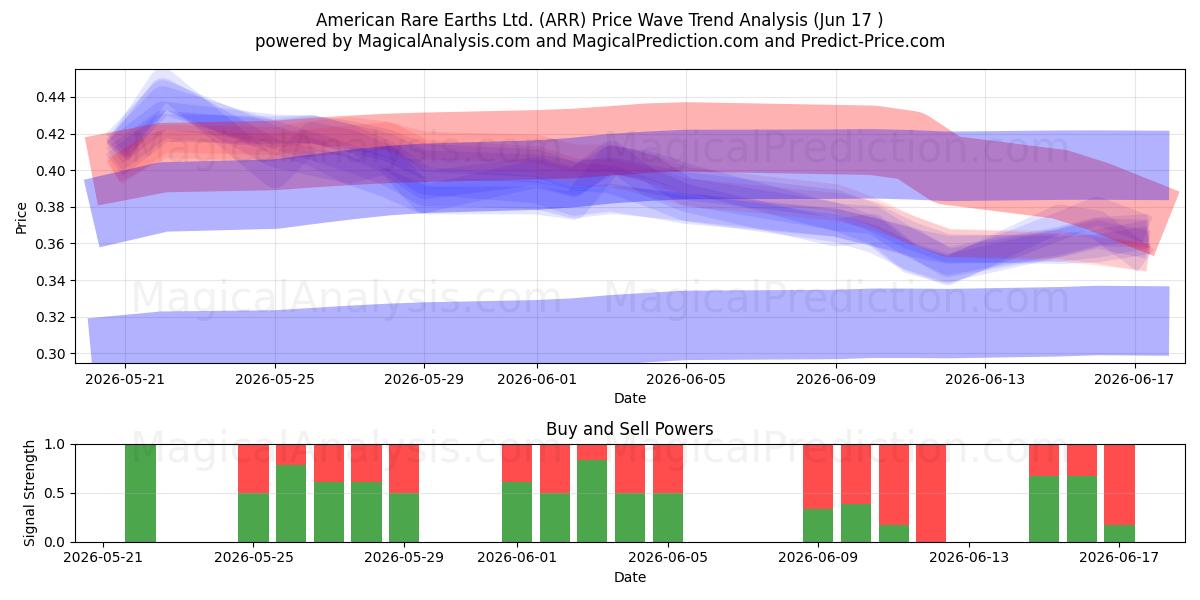Image resolution: width=1200 pixels, height=600 pixels.
Task: Click the 2026-06-05 label on the price chart
Action: click(x=686, y=379)
